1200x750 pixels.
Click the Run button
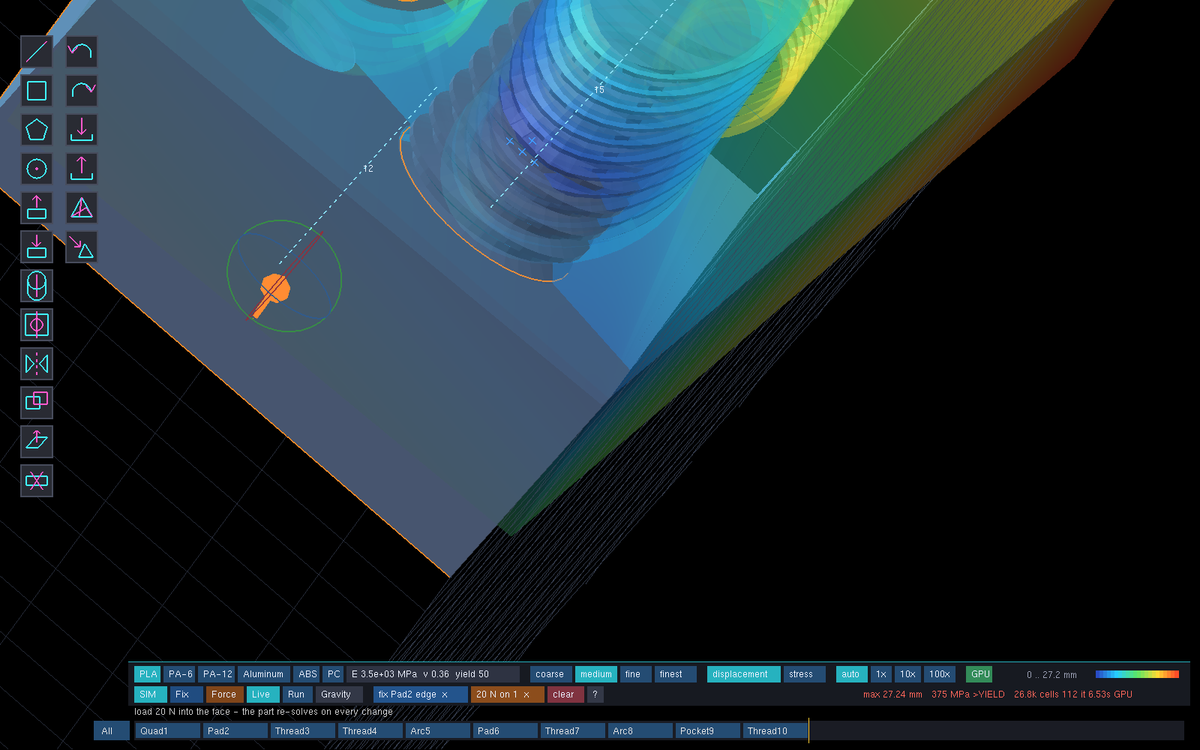[x=296, y=694]
